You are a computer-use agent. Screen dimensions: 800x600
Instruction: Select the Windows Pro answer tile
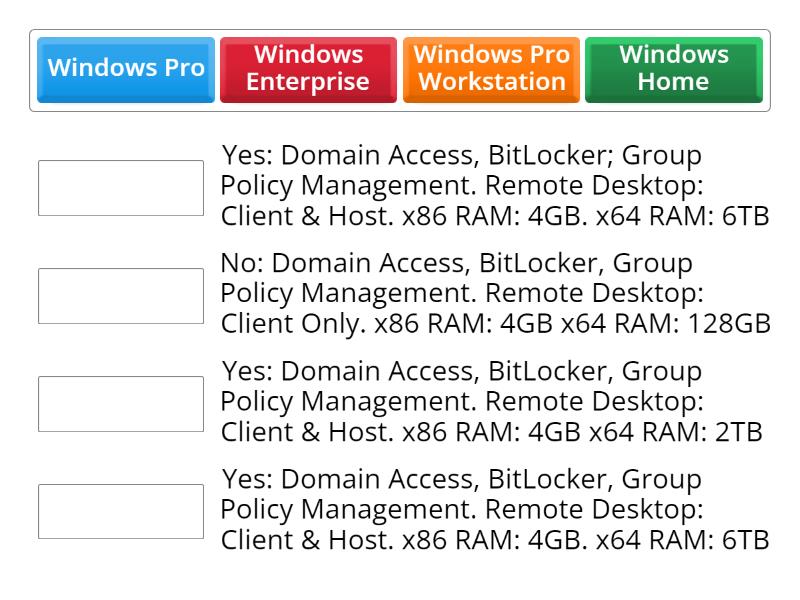(x=125, y=69)
